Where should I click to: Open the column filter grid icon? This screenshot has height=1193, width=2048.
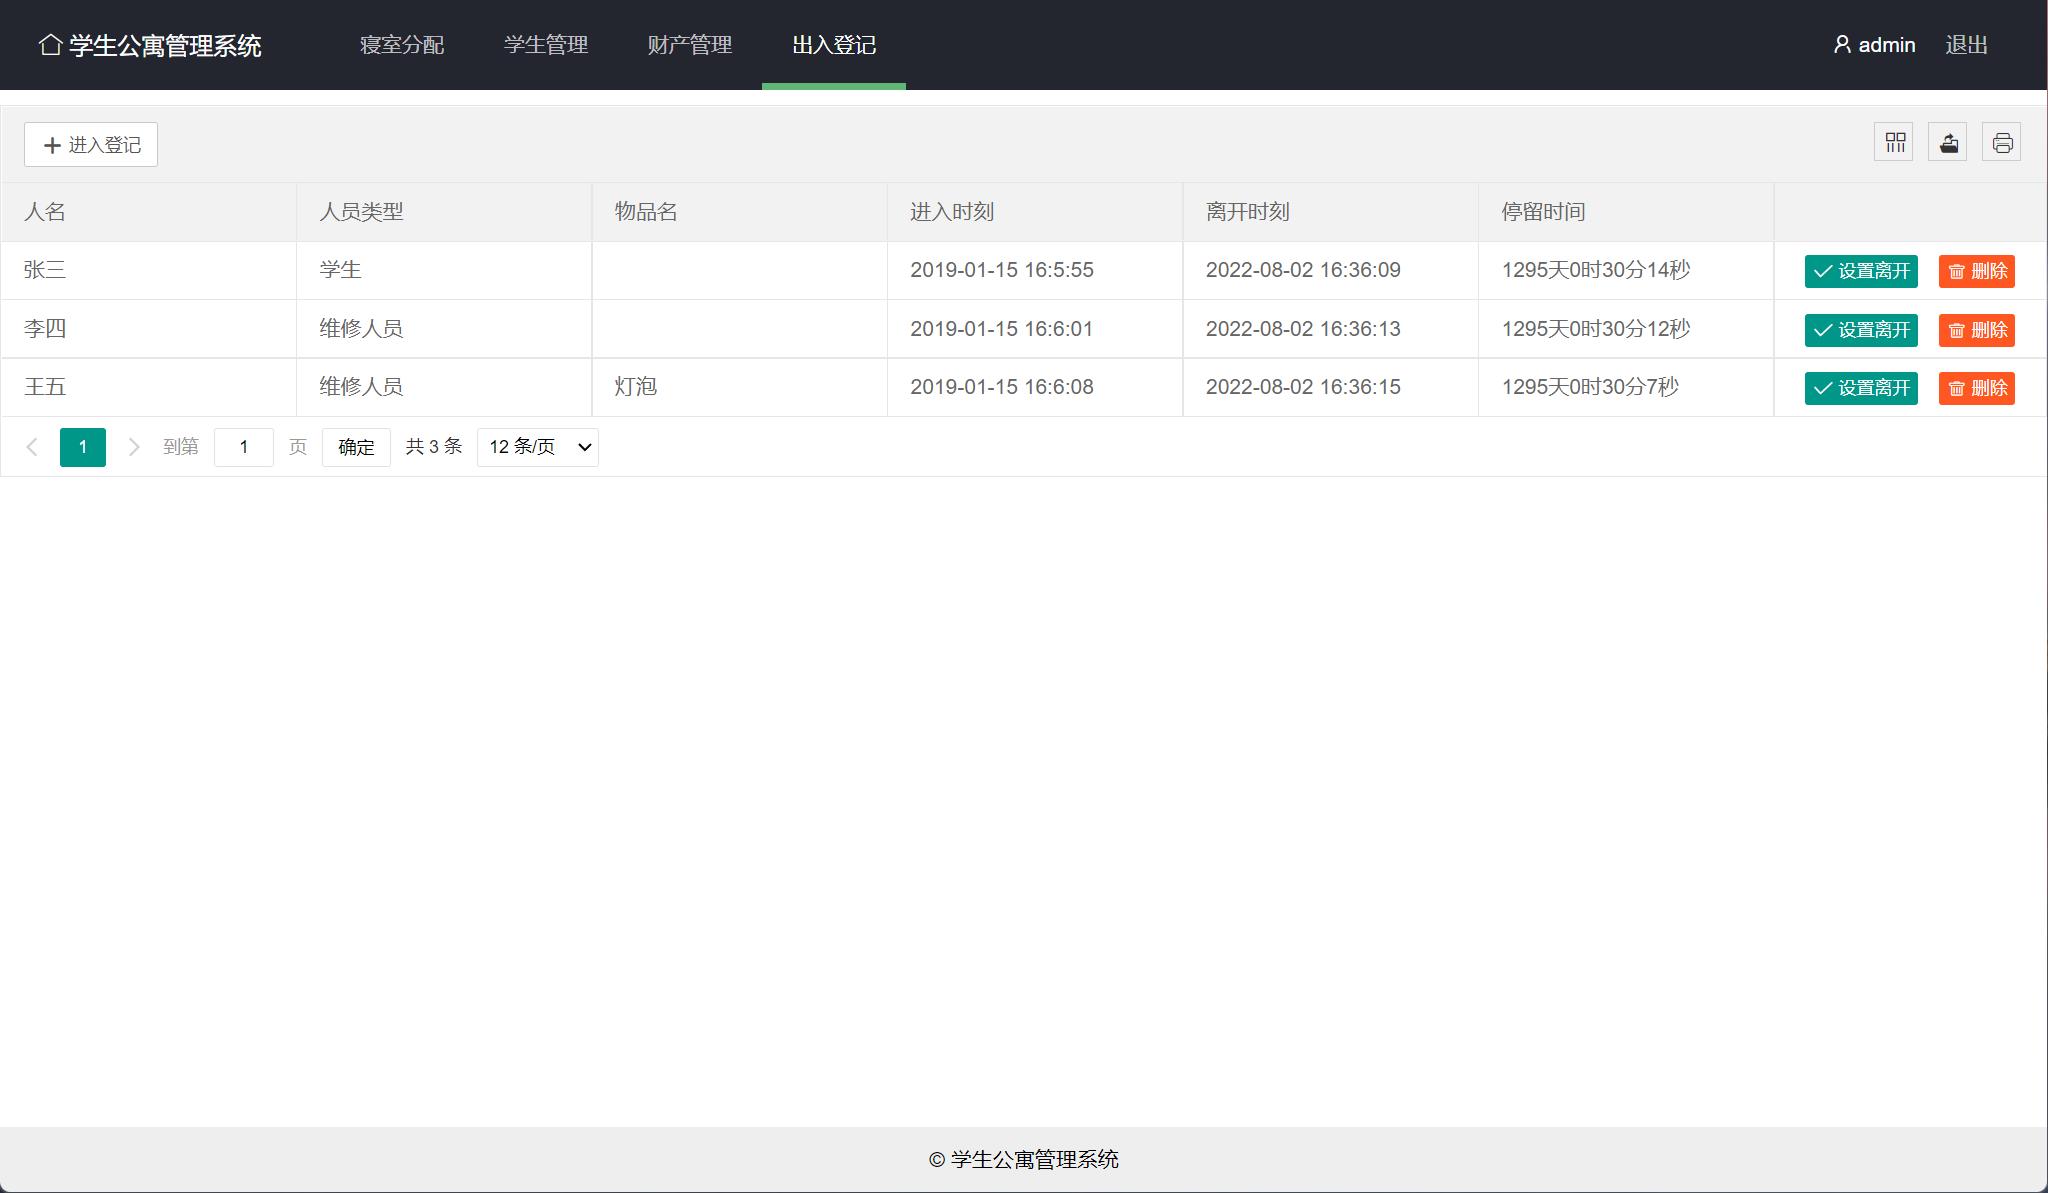pos(1894,143)
